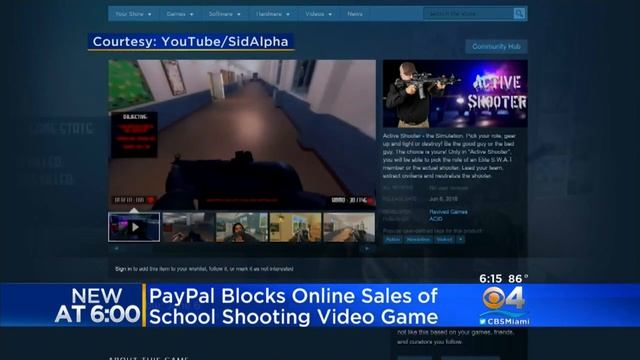Click the Active Shooter description text
The width and height of the screenshot is (640, 360).
(x=449, y=156)
